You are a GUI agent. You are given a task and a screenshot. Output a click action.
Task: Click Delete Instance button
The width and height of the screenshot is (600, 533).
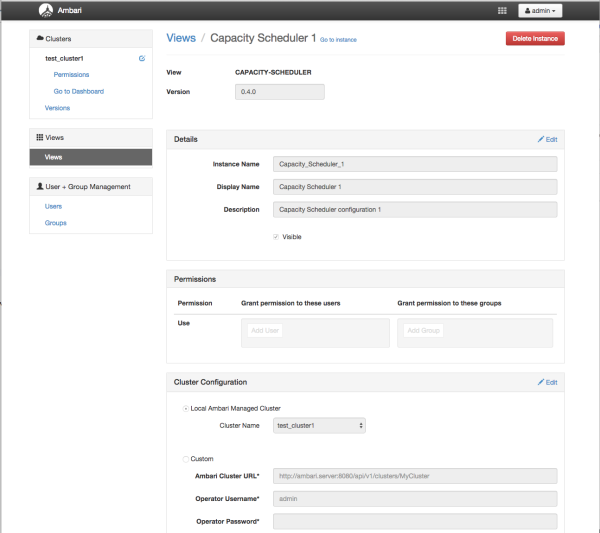coord(535,38)
